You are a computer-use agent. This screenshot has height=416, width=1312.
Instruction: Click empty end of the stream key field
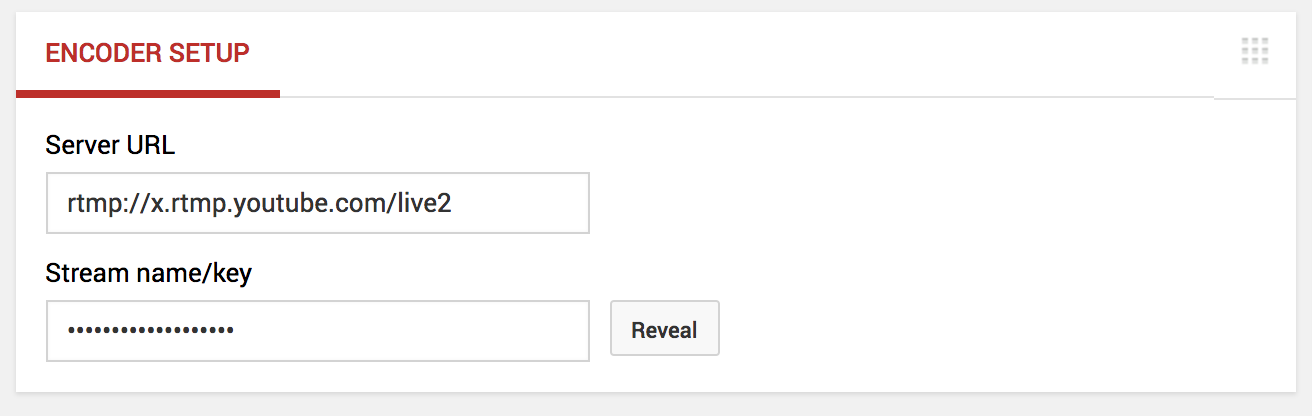[x=450, y=330]
